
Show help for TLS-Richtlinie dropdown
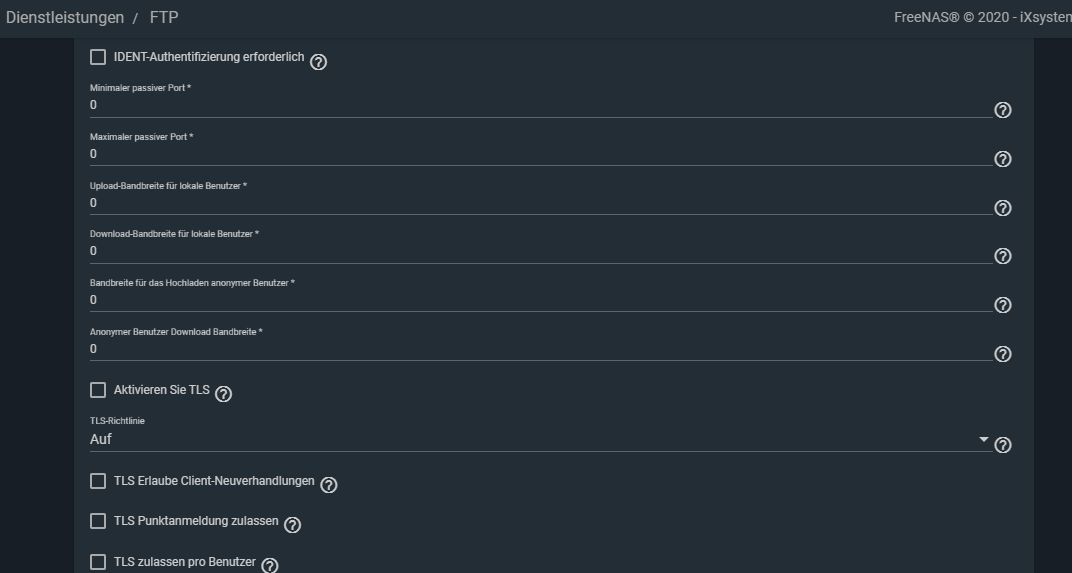1002,445
